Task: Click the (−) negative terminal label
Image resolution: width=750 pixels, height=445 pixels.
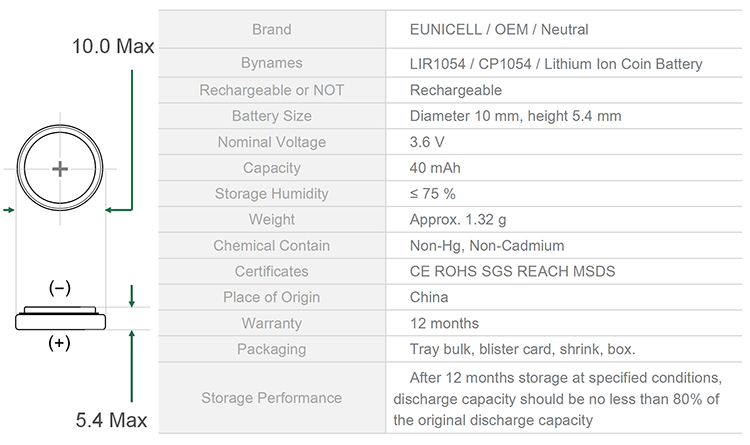Action: [x=60, y=288]
